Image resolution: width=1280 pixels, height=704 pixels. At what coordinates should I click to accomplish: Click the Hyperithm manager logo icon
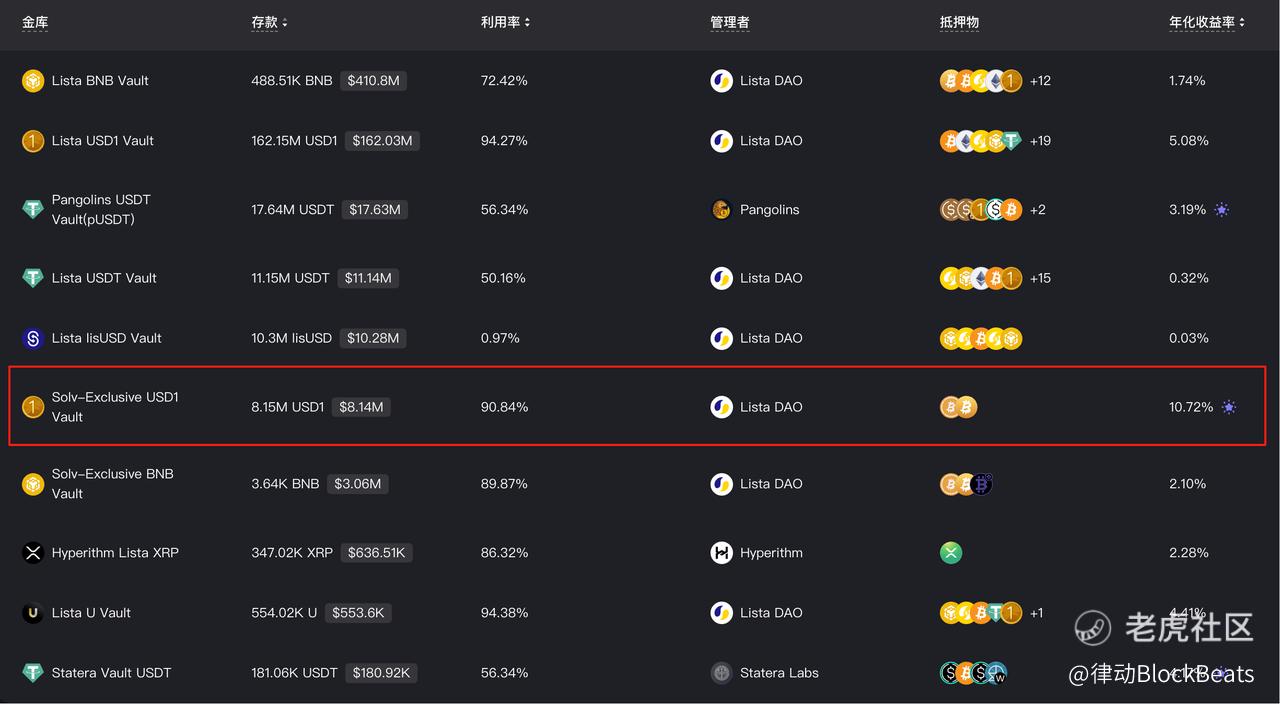721,553
